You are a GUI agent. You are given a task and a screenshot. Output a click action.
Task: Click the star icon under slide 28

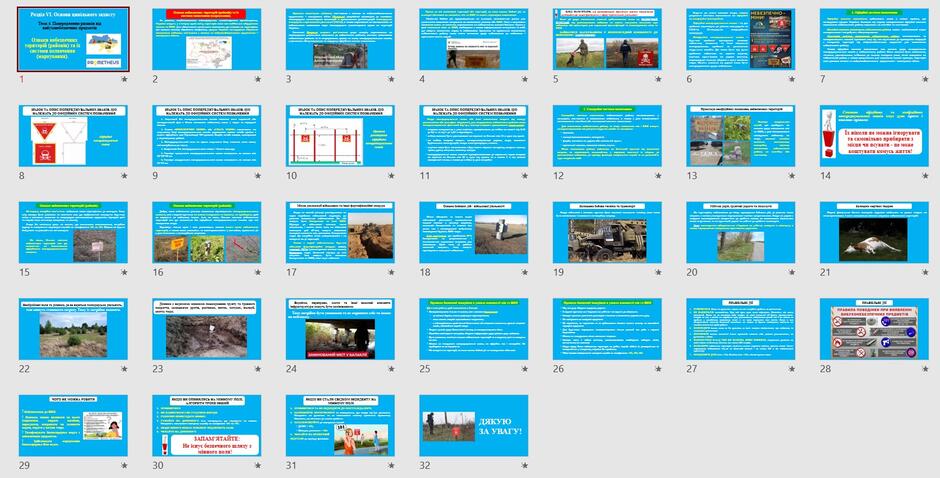click(x=926, y=369)
